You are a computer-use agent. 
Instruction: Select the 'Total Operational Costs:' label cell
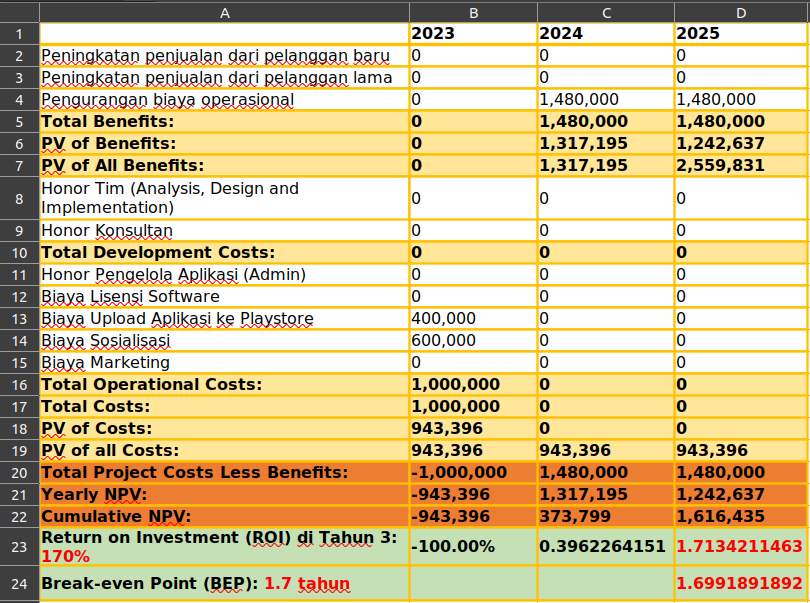[224, 385]
